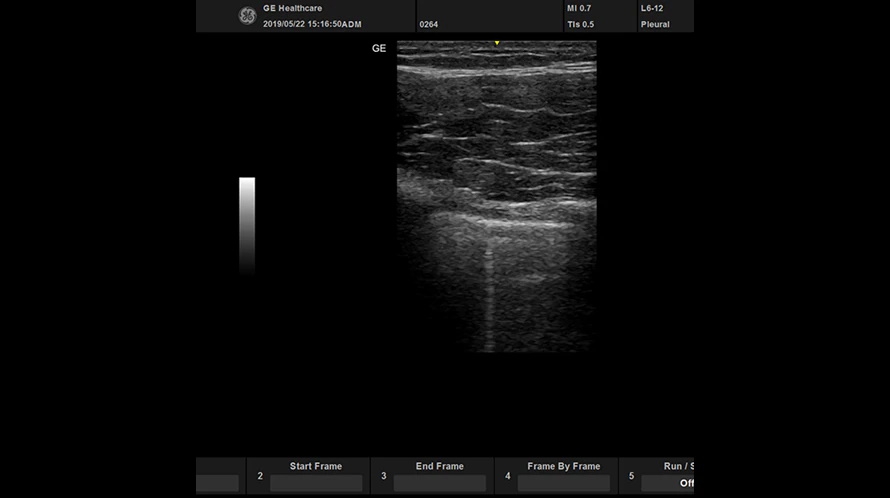Viewport: 890px width, 498px height.
Task: Click the date and time stamp
Action: 312,24
